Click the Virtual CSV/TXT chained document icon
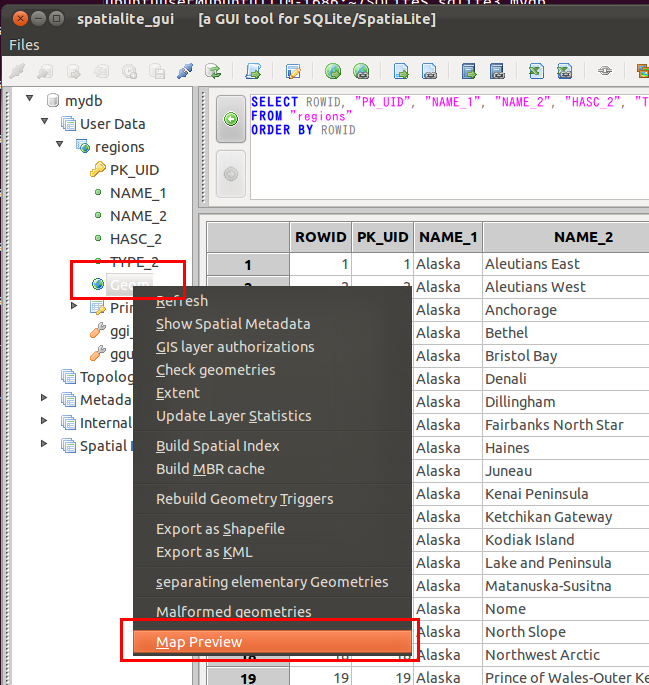649x685 pixels. point(429,71)
